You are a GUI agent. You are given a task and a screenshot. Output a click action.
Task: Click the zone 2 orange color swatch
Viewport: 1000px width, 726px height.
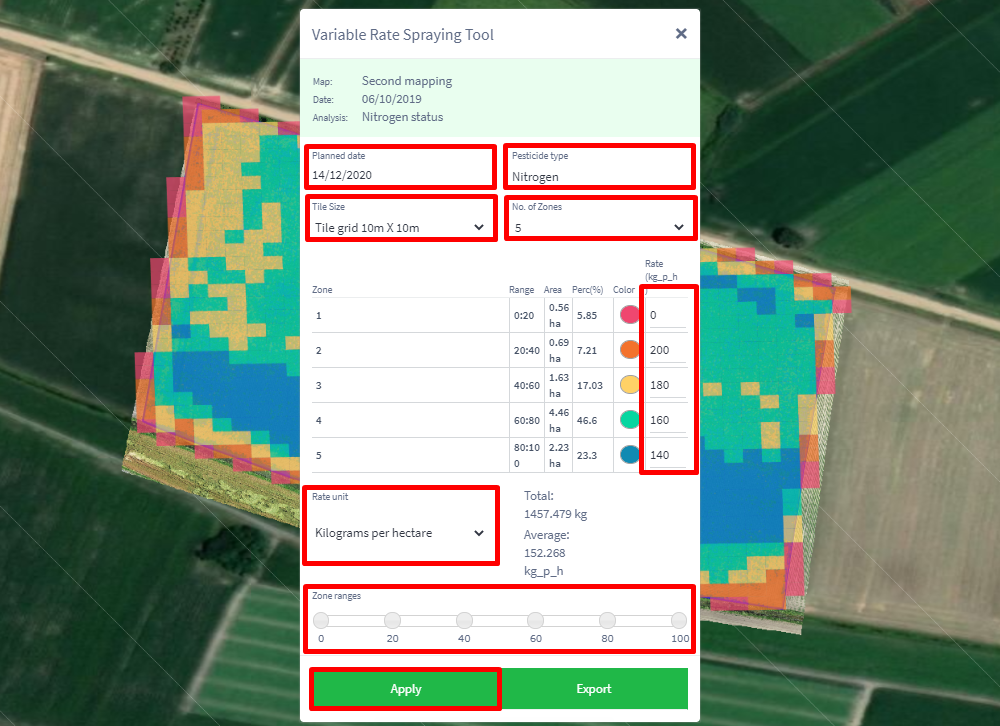pos(630,350)
